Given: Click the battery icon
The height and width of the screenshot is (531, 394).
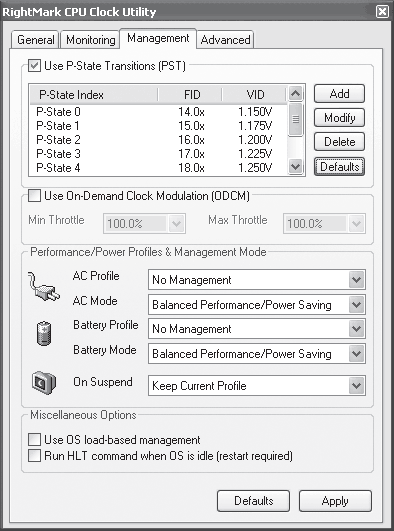Looking at the screenshot, I should (x=44, y=334).
